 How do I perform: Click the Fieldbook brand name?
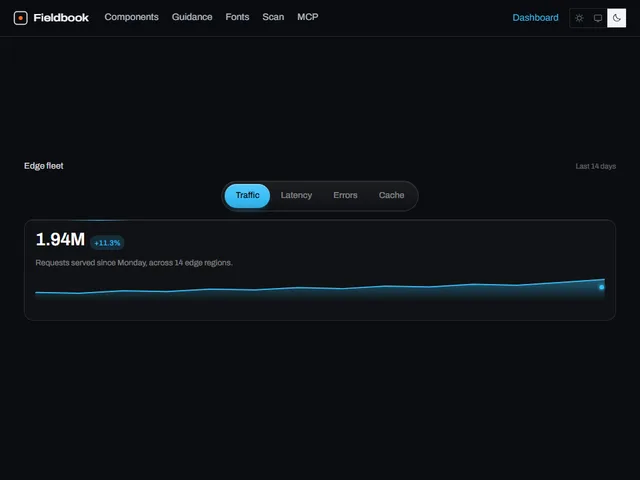pyautogui.click(x=61, y=18)
